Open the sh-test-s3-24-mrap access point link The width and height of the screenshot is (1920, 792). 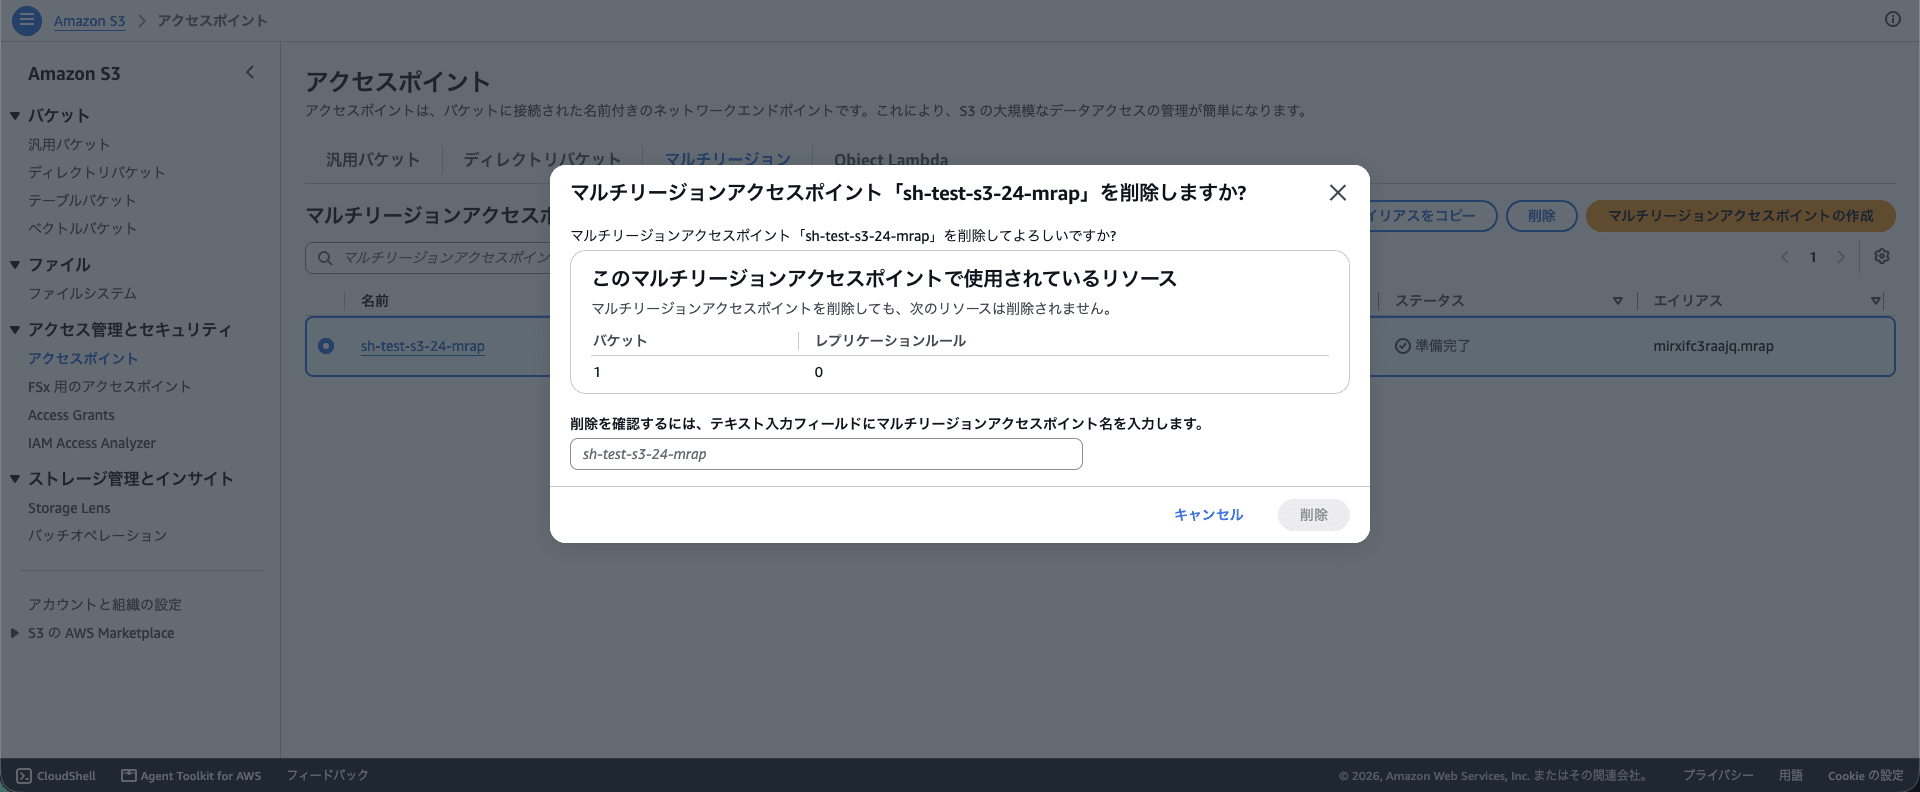(x=423, y=346)
